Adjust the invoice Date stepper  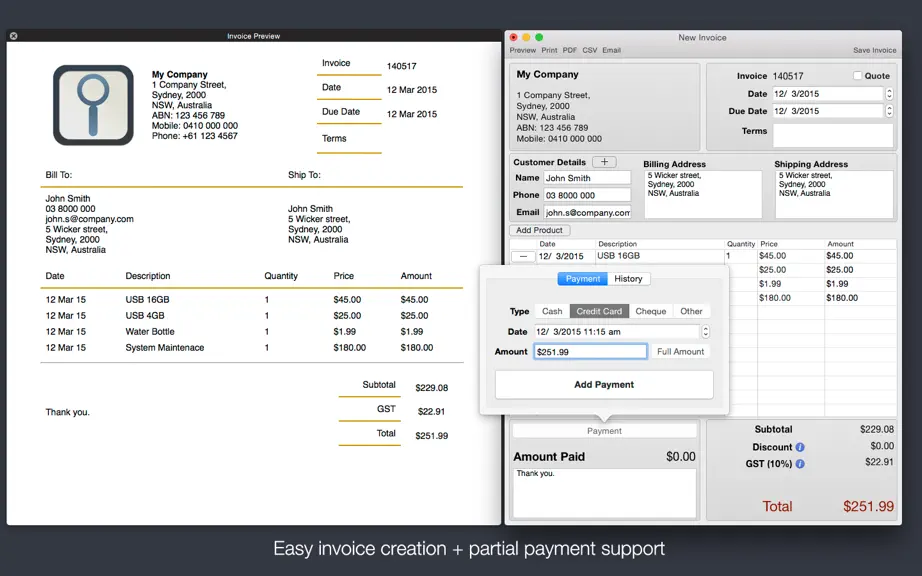pyautogui.click(x=889, y=93)
